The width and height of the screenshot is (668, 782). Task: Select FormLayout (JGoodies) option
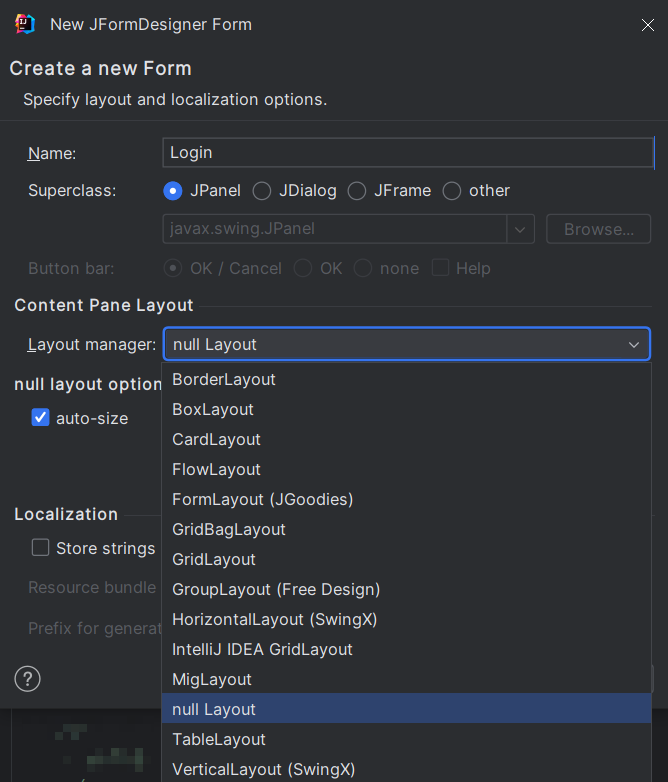click(x=262, y=499)
